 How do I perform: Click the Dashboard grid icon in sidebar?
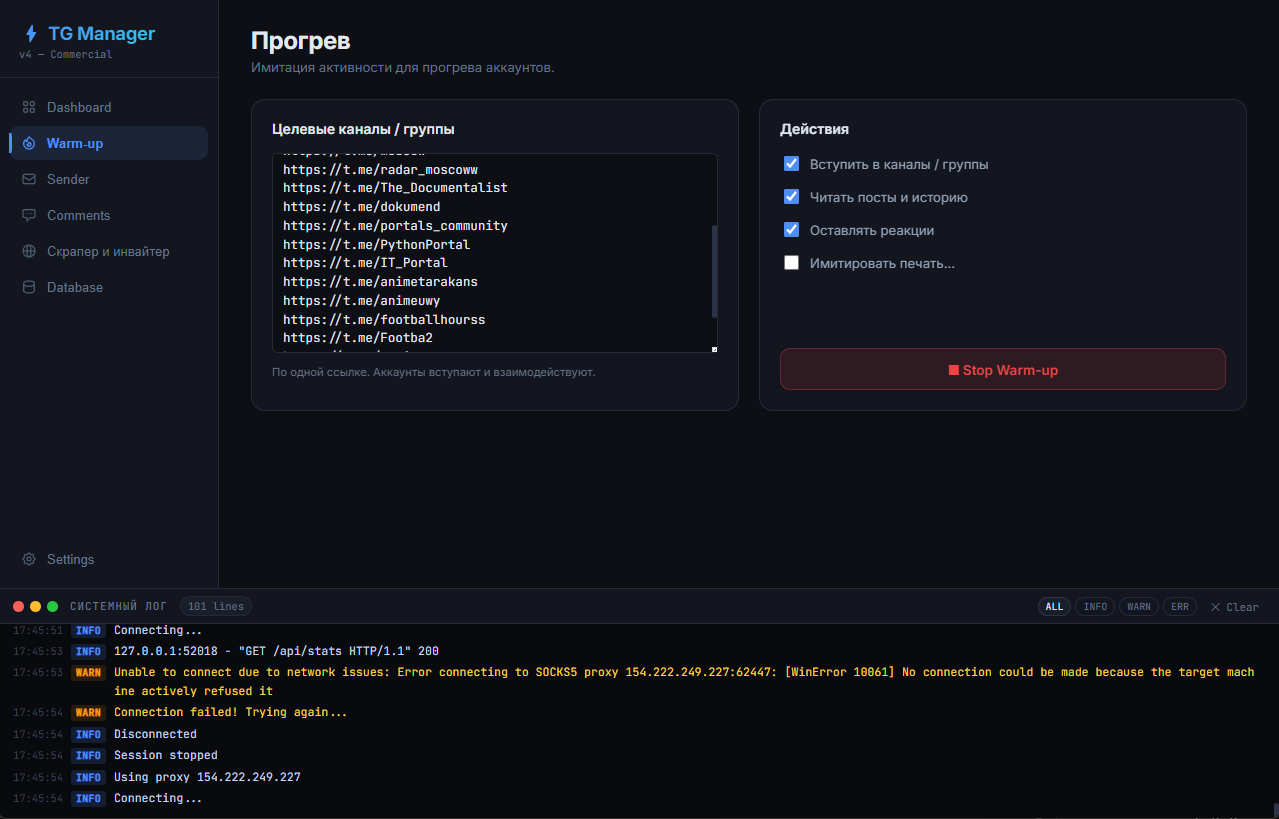point(29,107)
